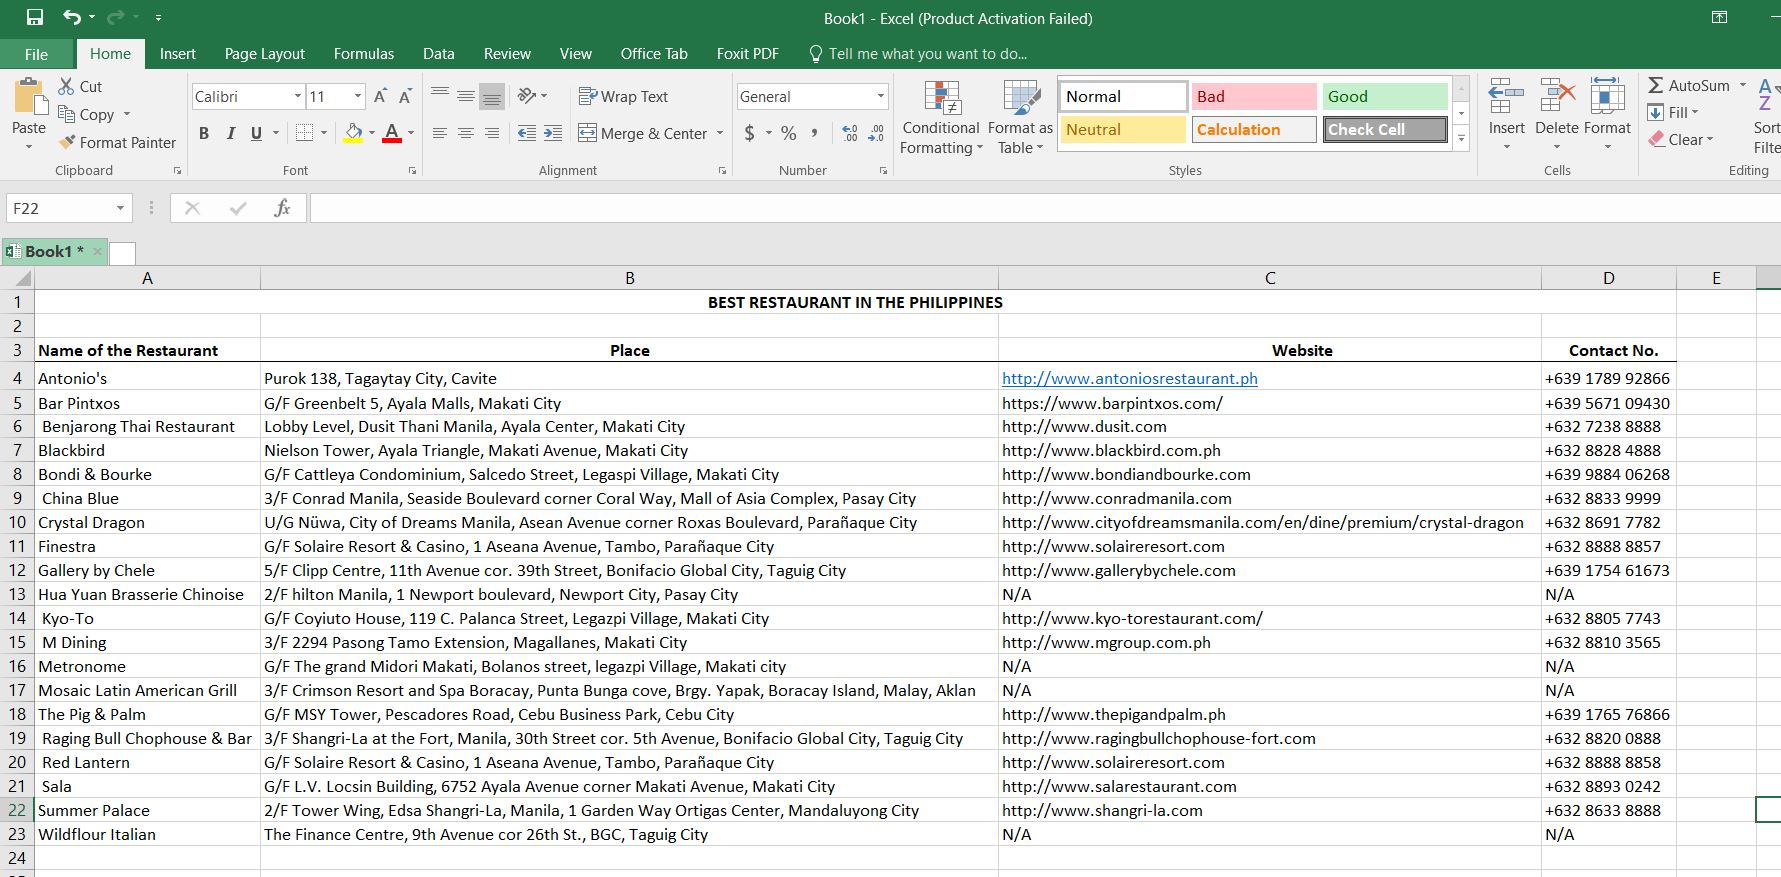Image resolution: width=1781 pixels, height=877 pixels.
Task: Click the Increase Indent icon
Action: [553, 133]
